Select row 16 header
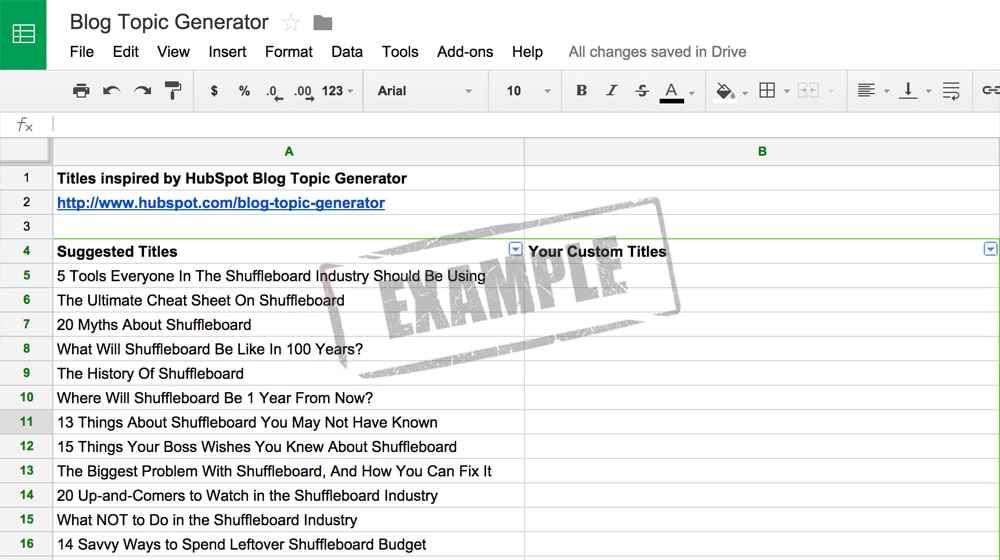 pos(26,544)
